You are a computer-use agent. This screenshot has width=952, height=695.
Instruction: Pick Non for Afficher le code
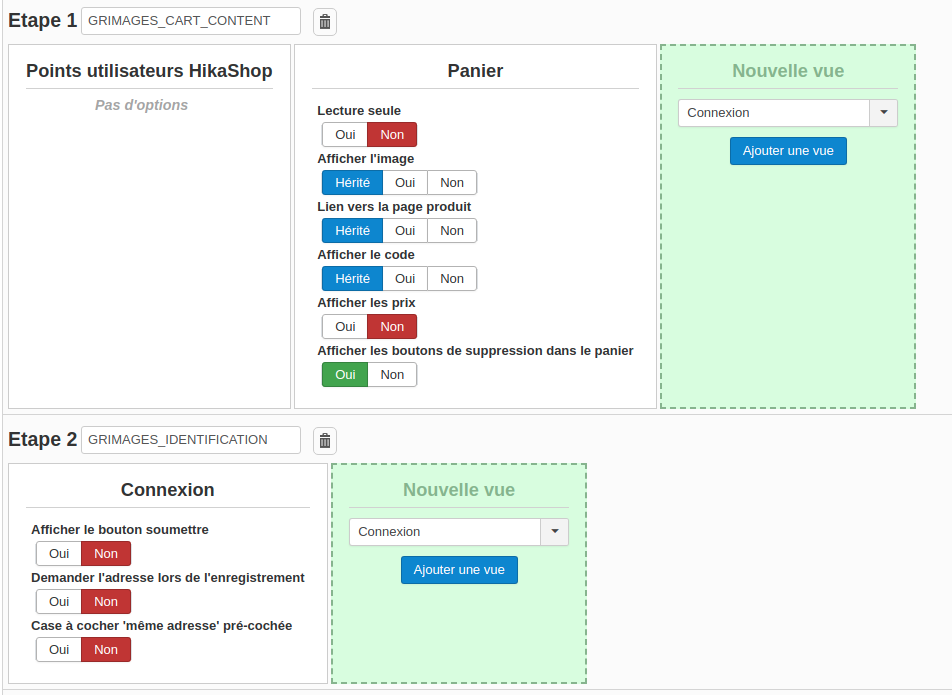click(x=452, y=279)
